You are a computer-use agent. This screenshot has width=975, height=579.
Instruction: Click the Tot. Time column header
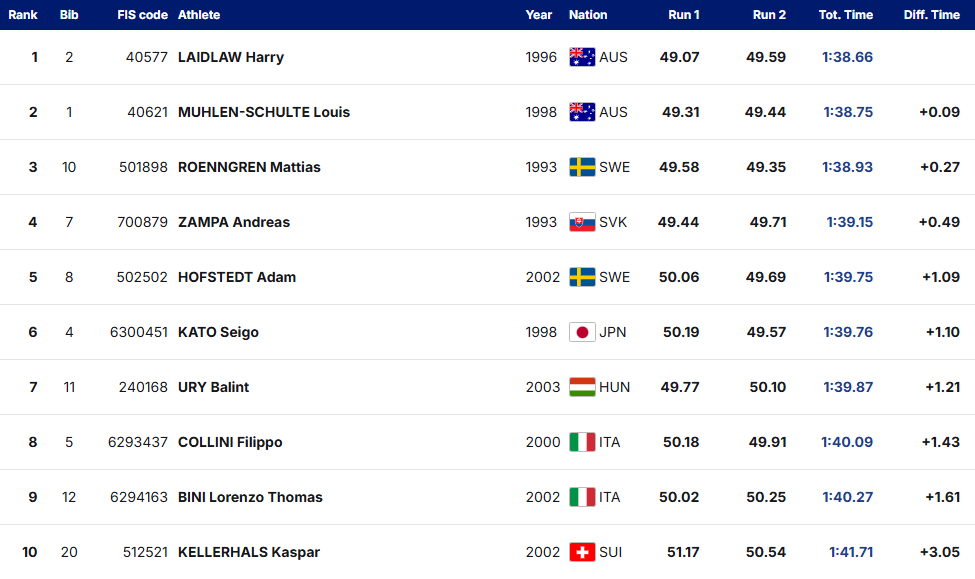[846, 15]
